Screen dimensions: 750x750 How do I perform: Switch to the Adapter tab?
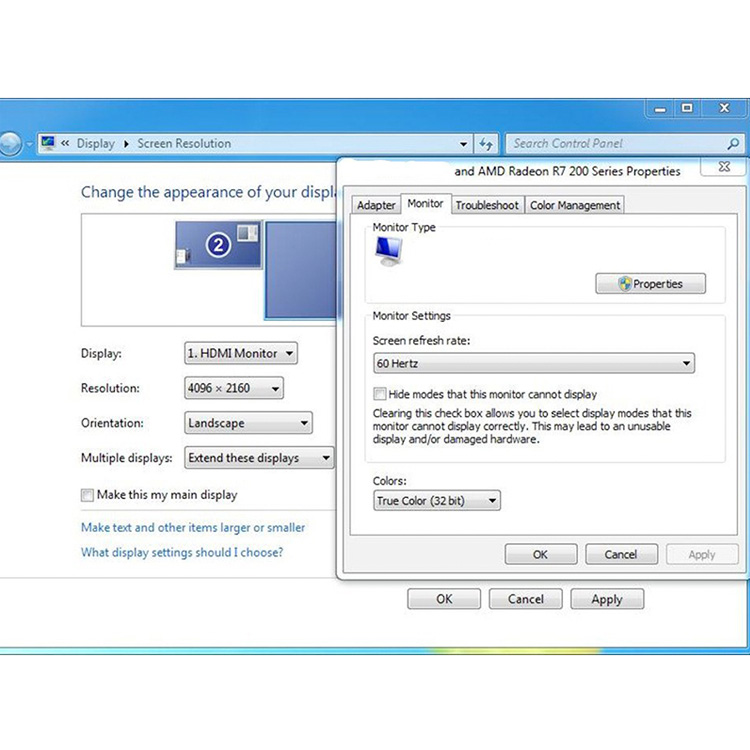tap(376, 205)
